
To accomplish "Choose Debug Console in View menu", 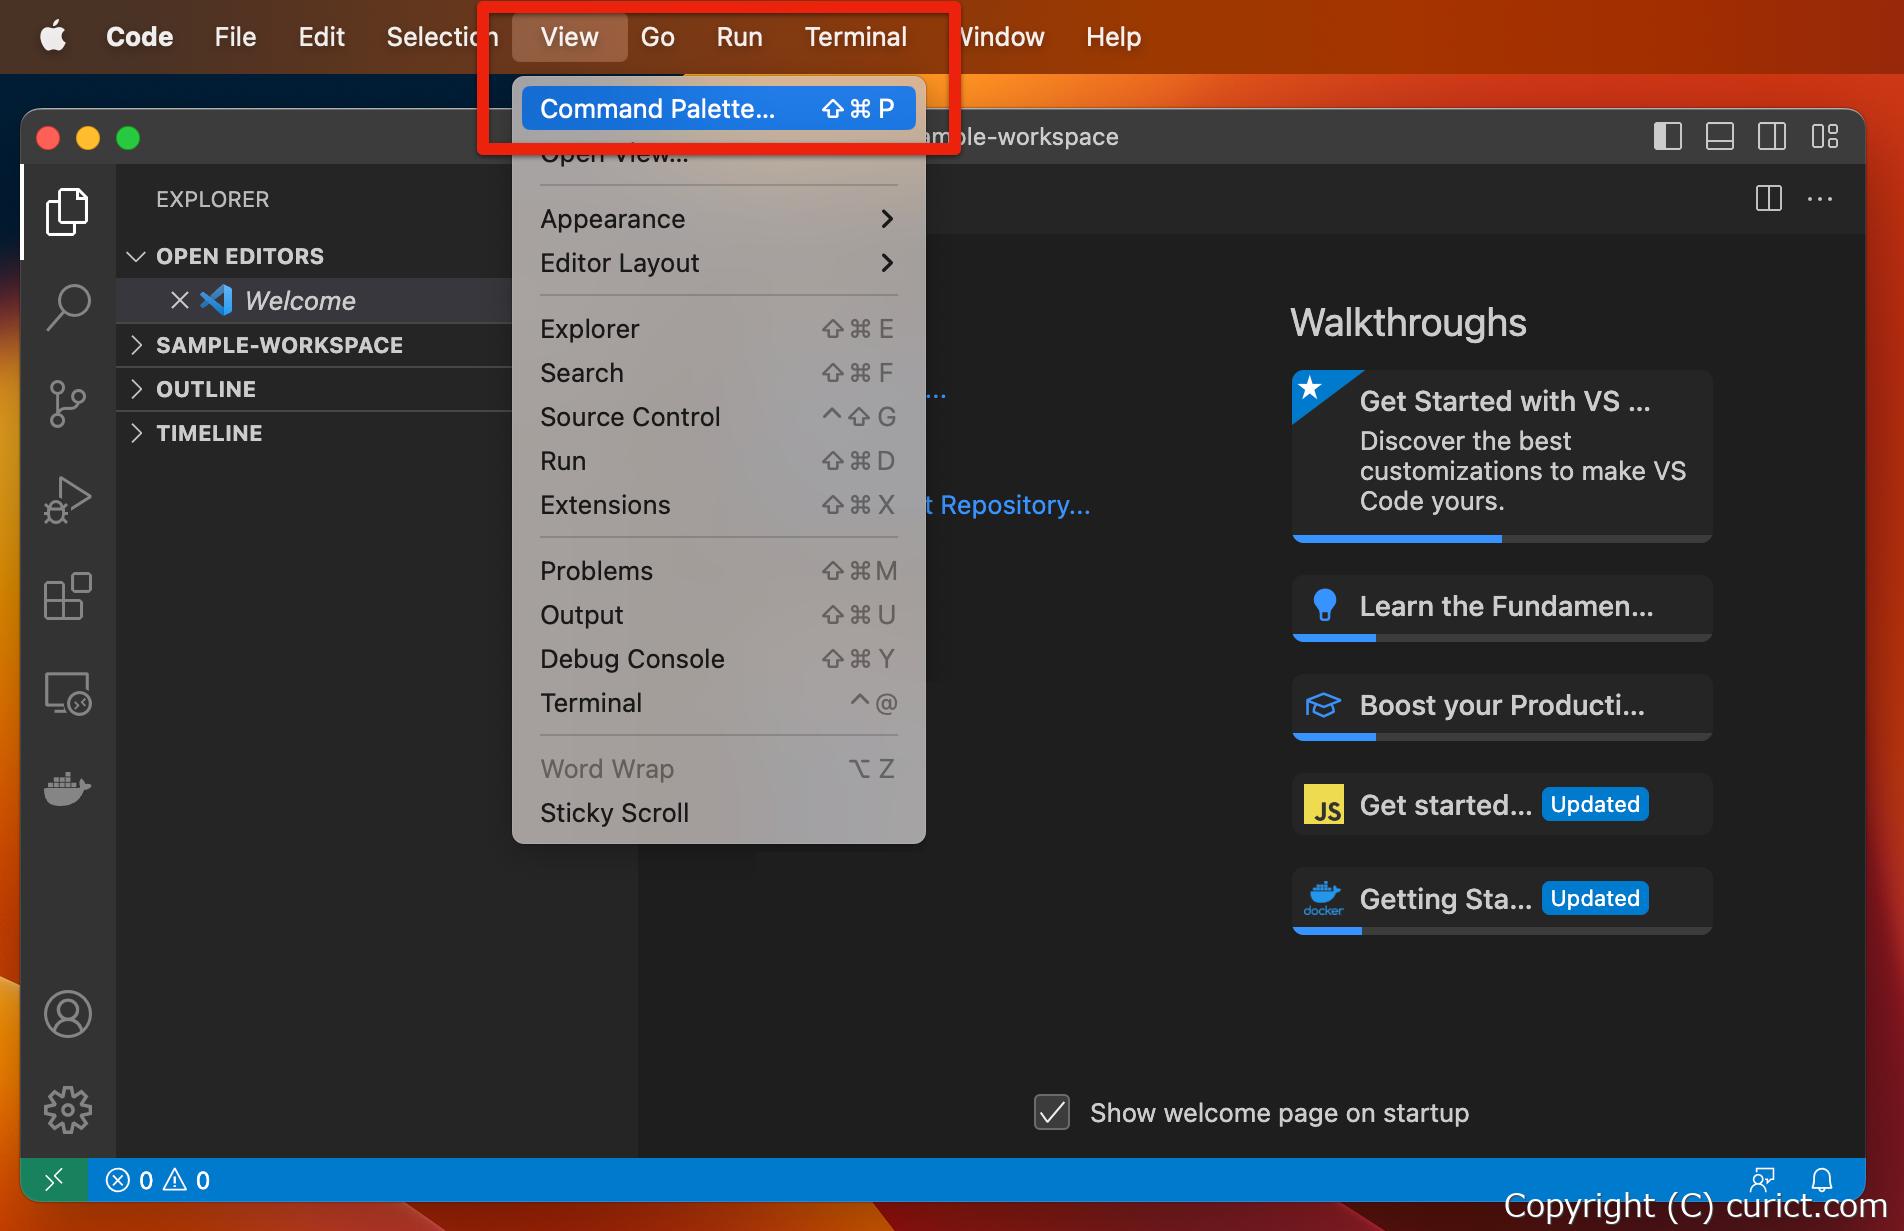I will pyautogui.click(x=718, y=659).
